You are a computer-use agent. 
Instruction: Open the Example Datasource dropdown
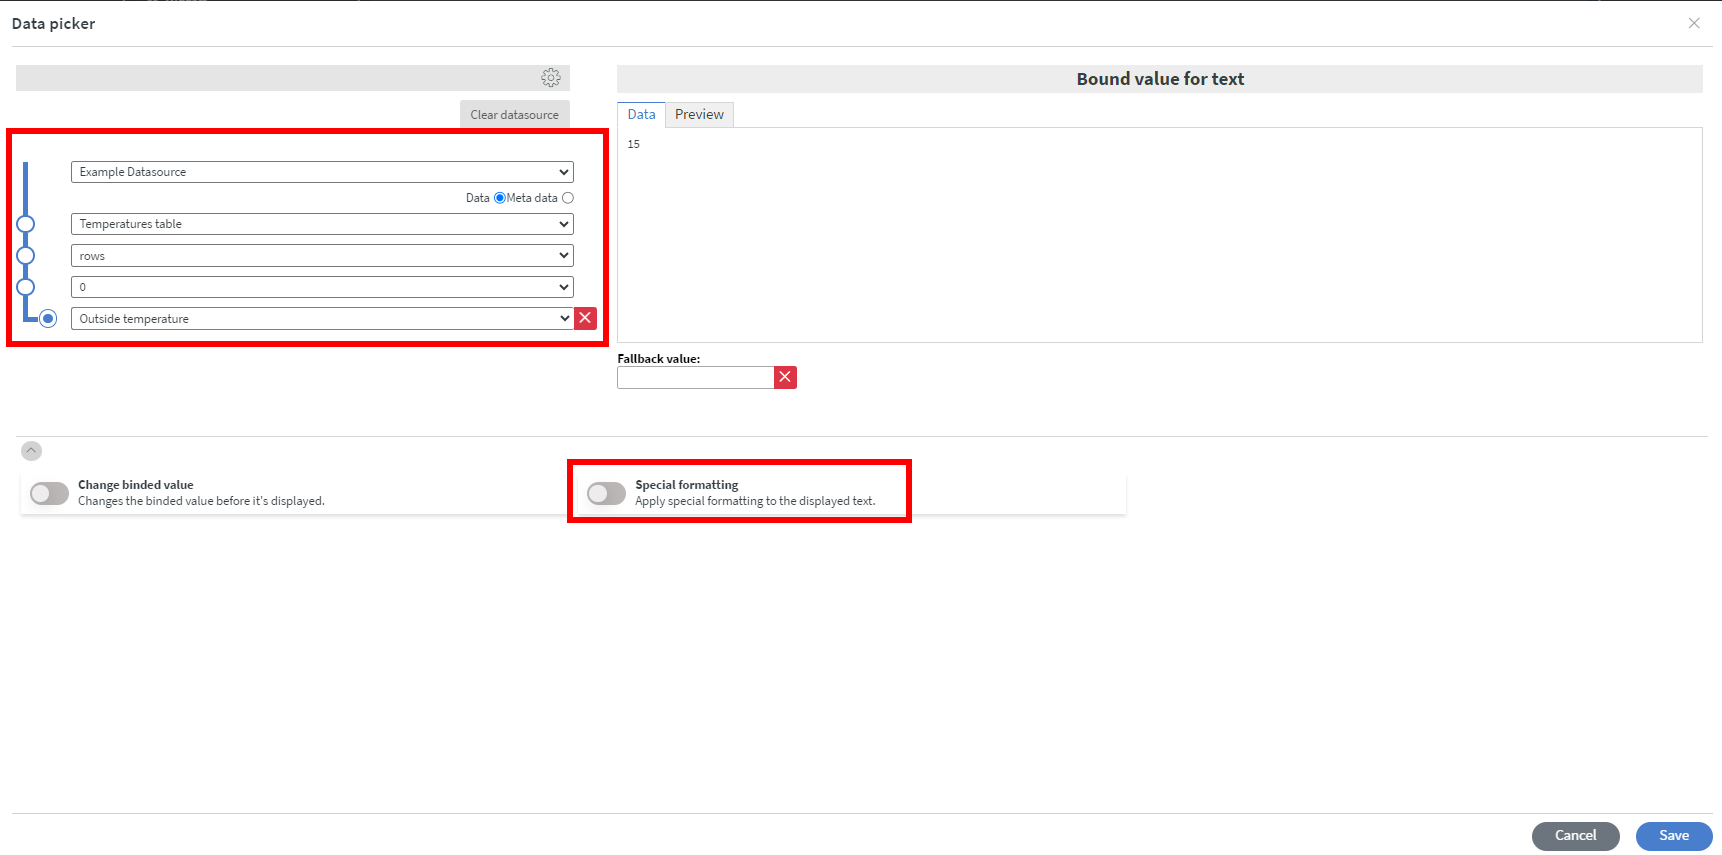coord(322,172)
